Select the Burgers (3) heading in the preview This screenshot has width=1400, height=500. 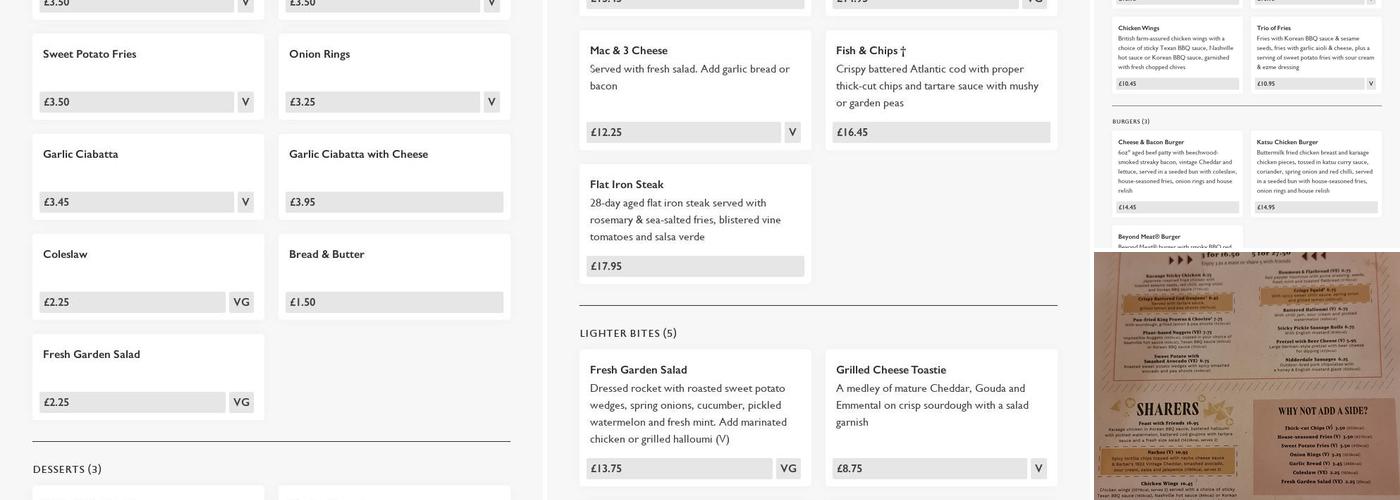point(1131,122)
